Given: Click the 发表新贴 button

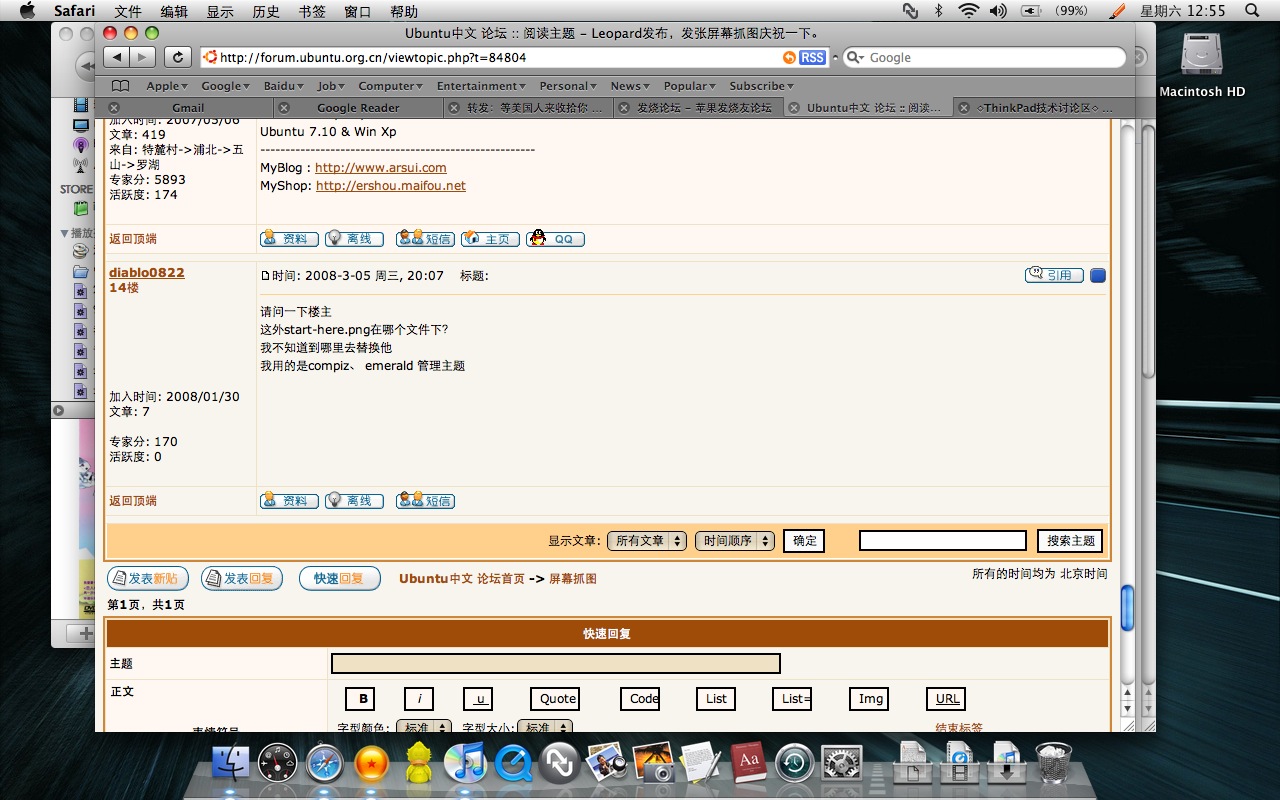Looking at the screenshot, I should click(x=146, y=578).
